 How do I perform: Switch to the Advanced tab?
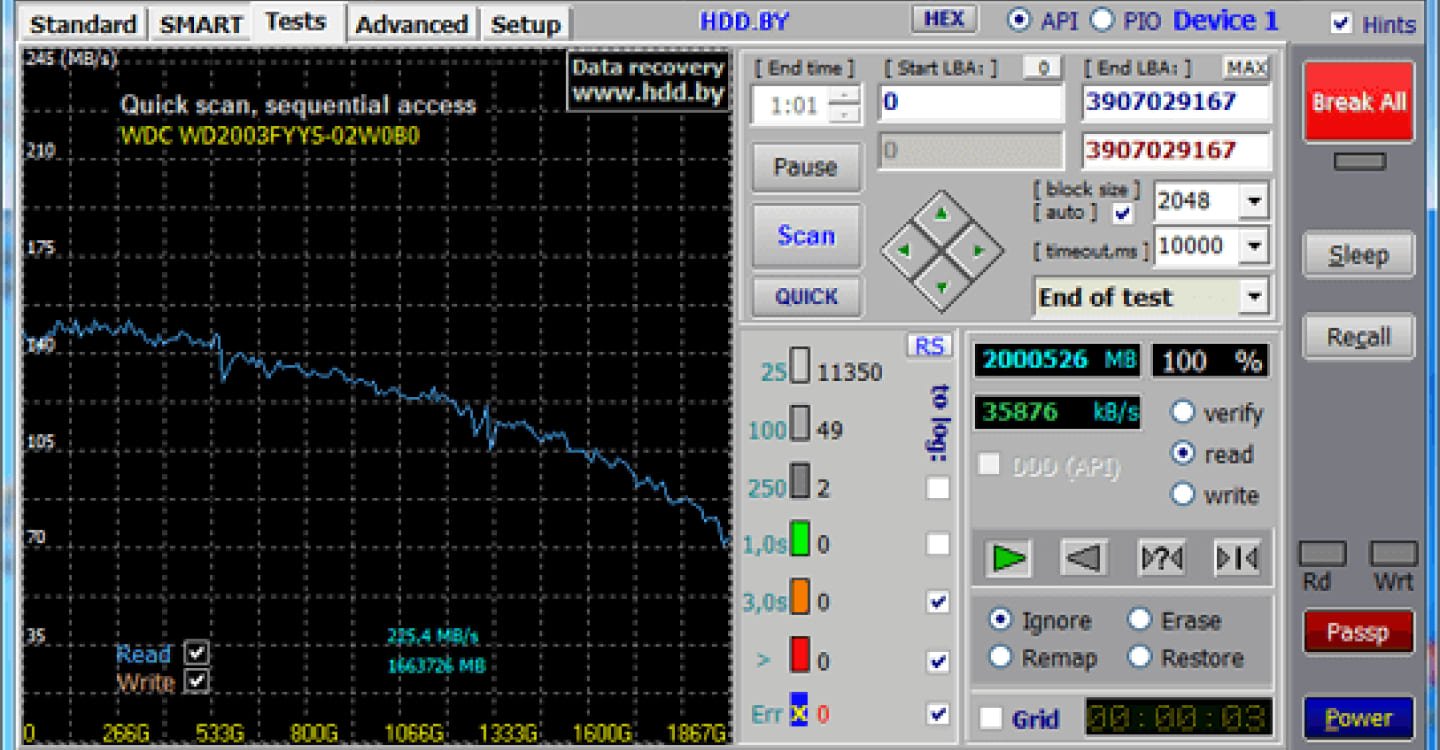(412, 24)
